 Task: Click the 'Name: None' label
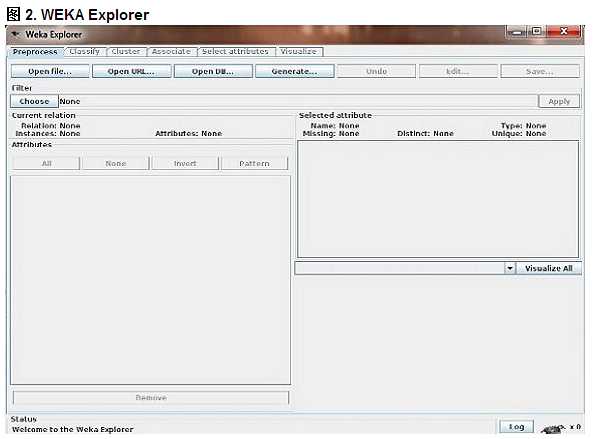[x=335, y=126]
